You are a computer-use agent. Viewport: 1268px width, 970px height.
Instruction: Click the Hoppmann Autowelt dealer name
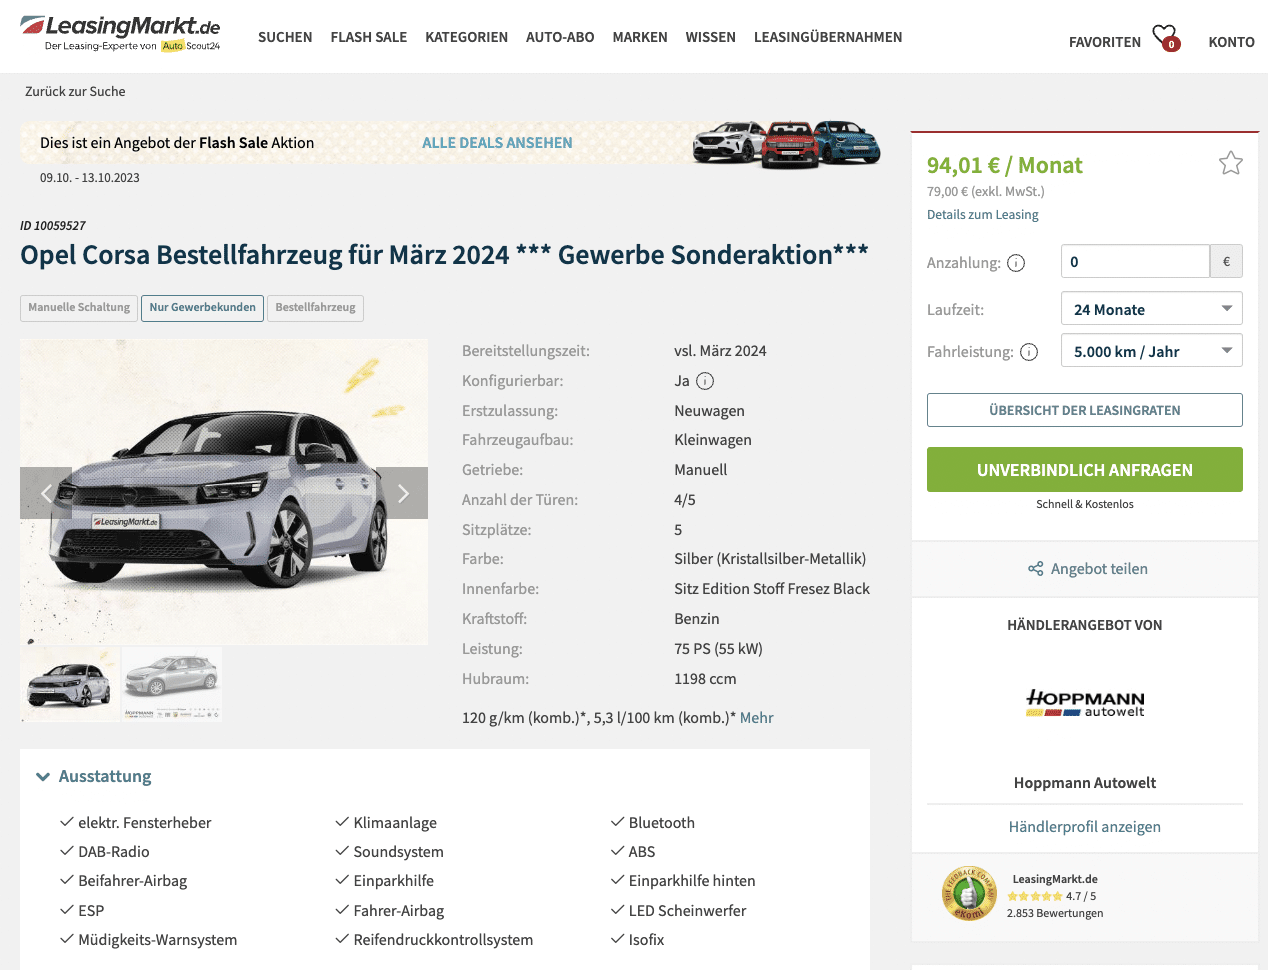click(1085, 783)
